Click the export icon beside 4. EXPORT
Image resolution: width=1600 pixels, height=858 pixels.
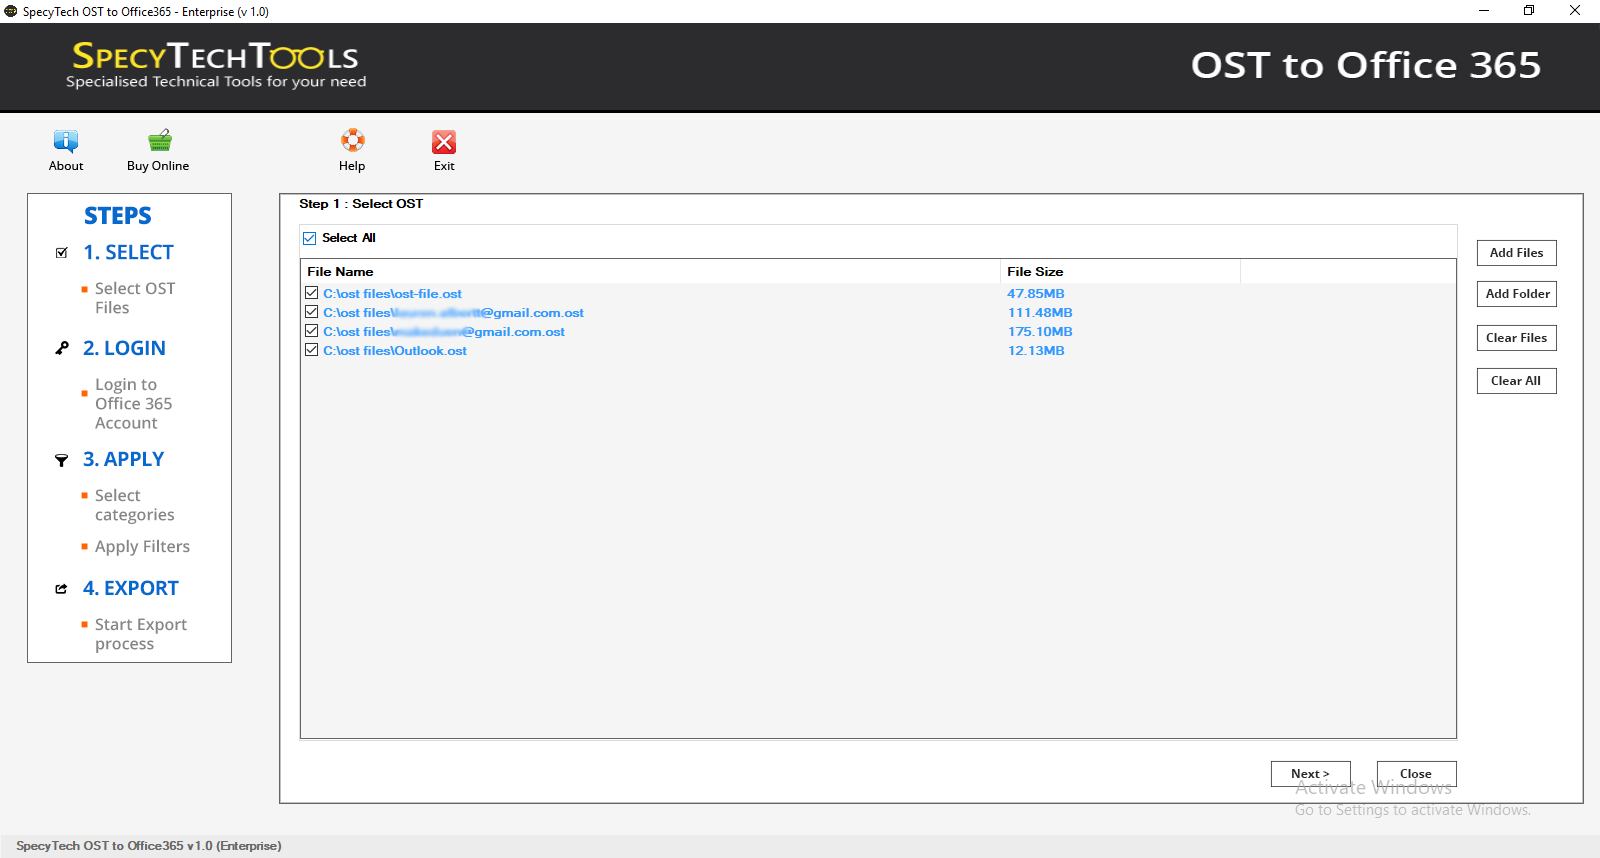62,589
